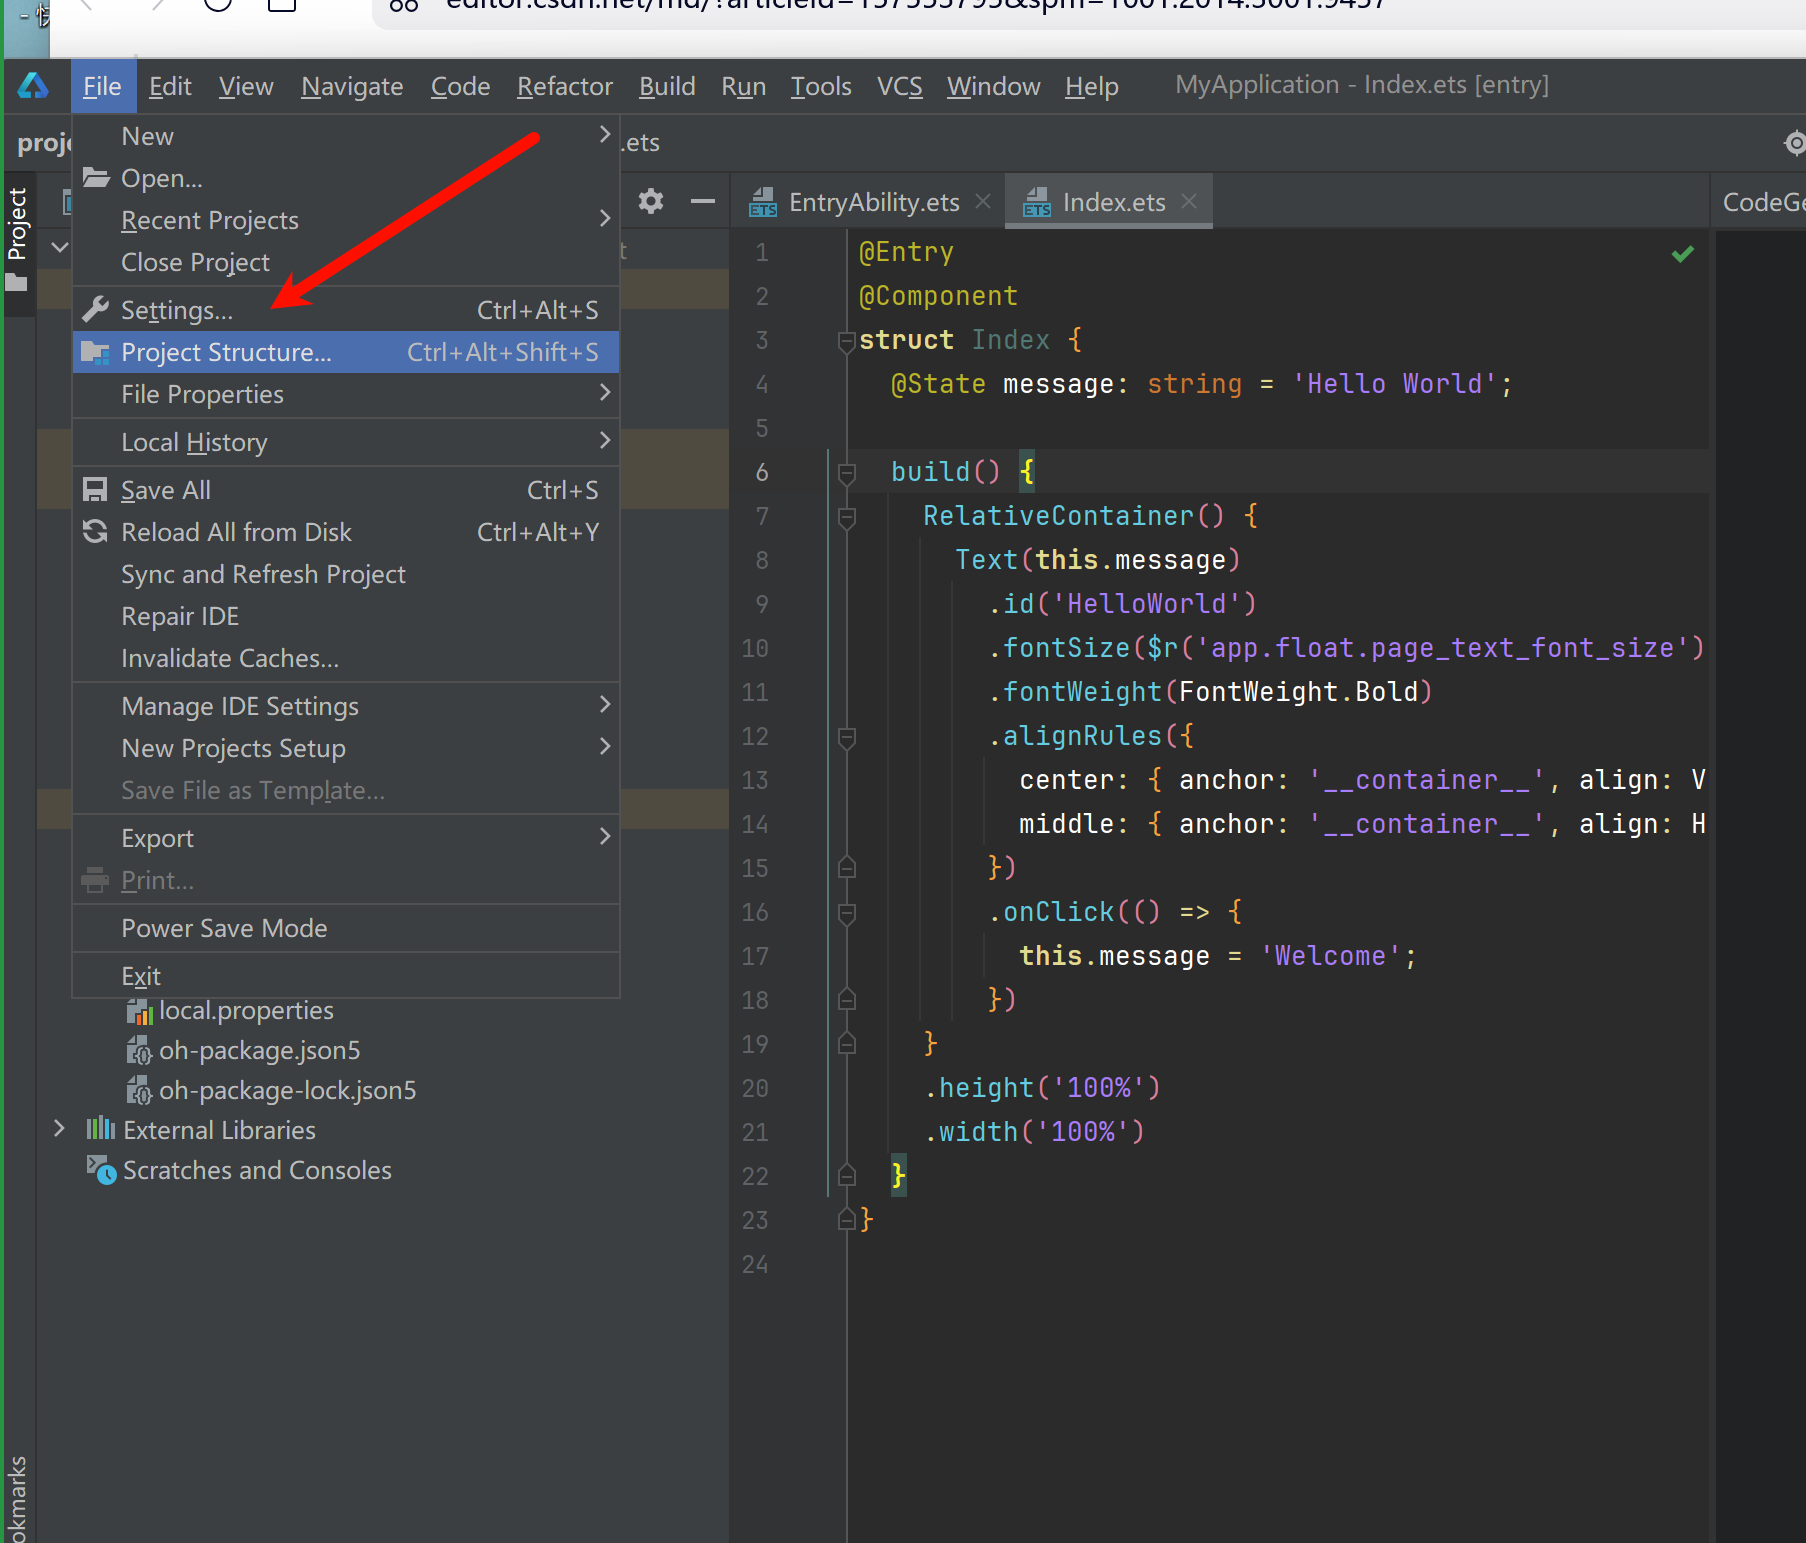Click the target icon at top right toolbar
The width and height of the screenshot is (1806, 1543).
point(1795,143)
